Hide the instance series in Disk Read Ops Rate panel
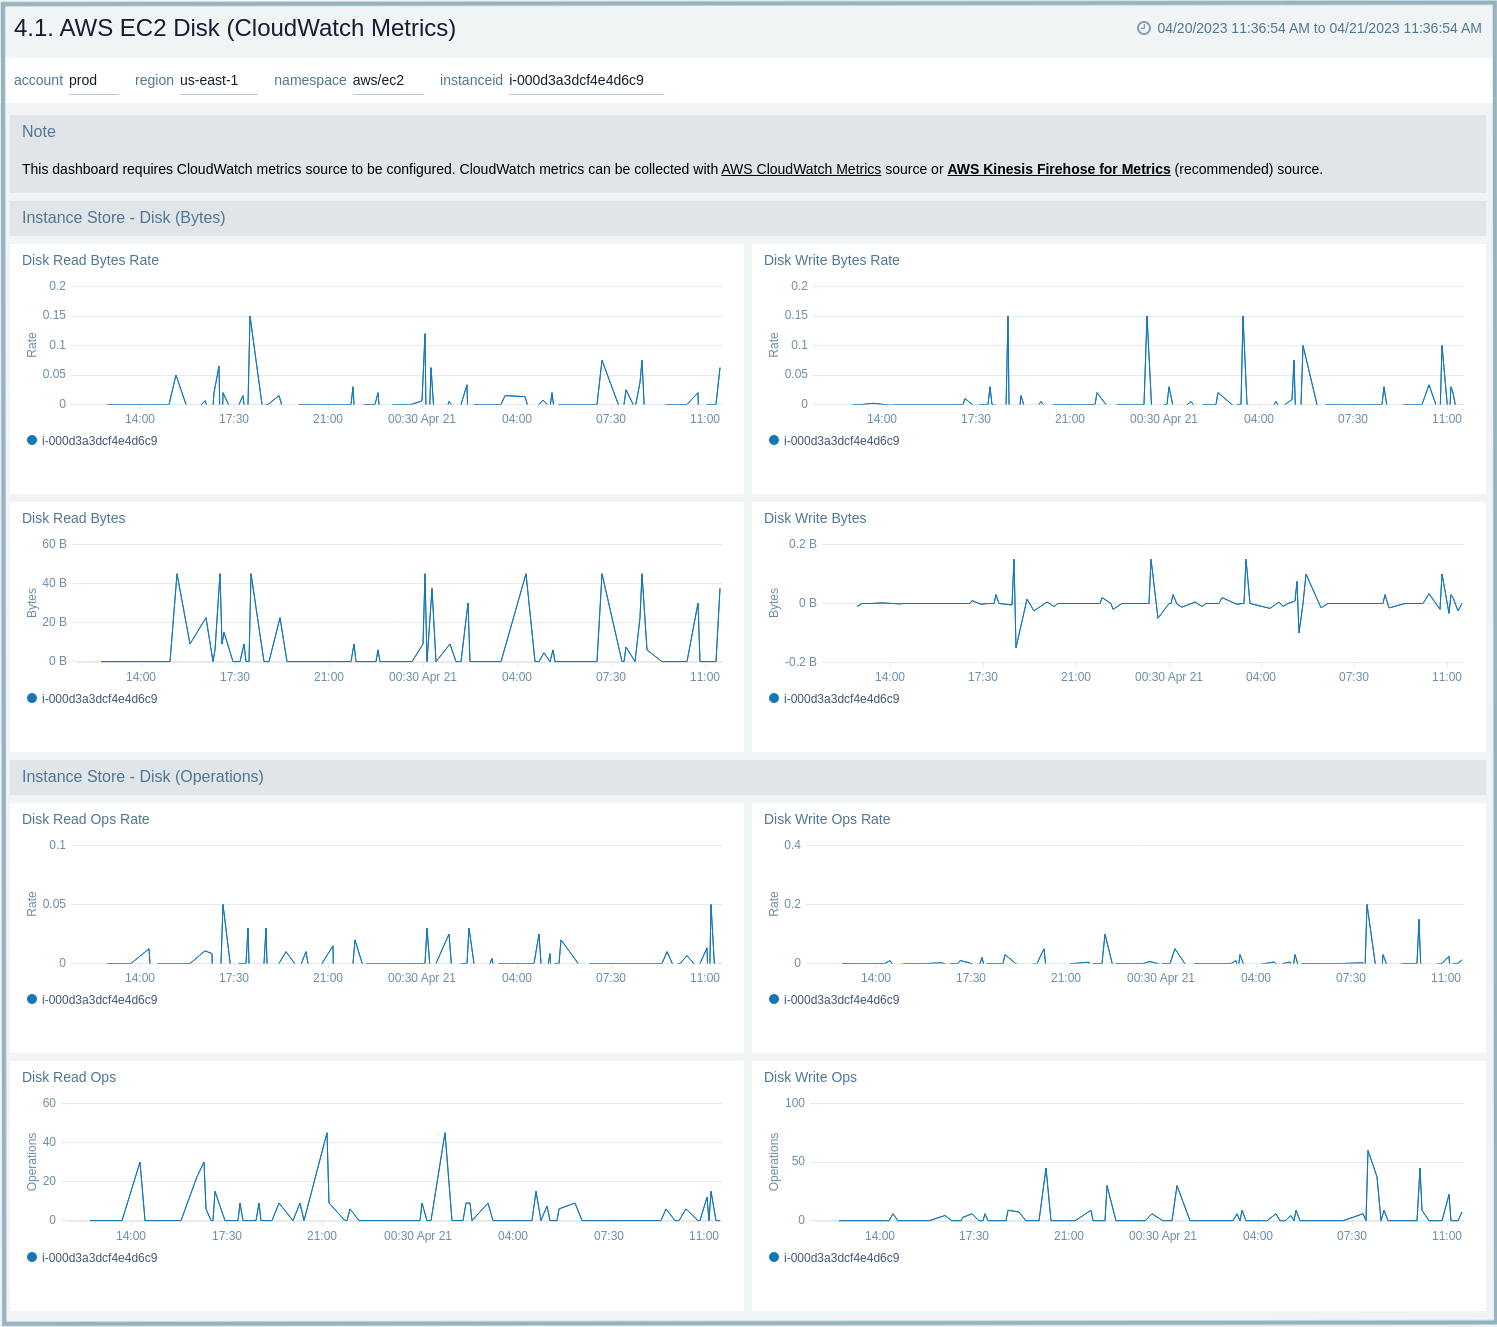Image resolution: width=1497 pixels, height=1327 pixels. [31, 998]
